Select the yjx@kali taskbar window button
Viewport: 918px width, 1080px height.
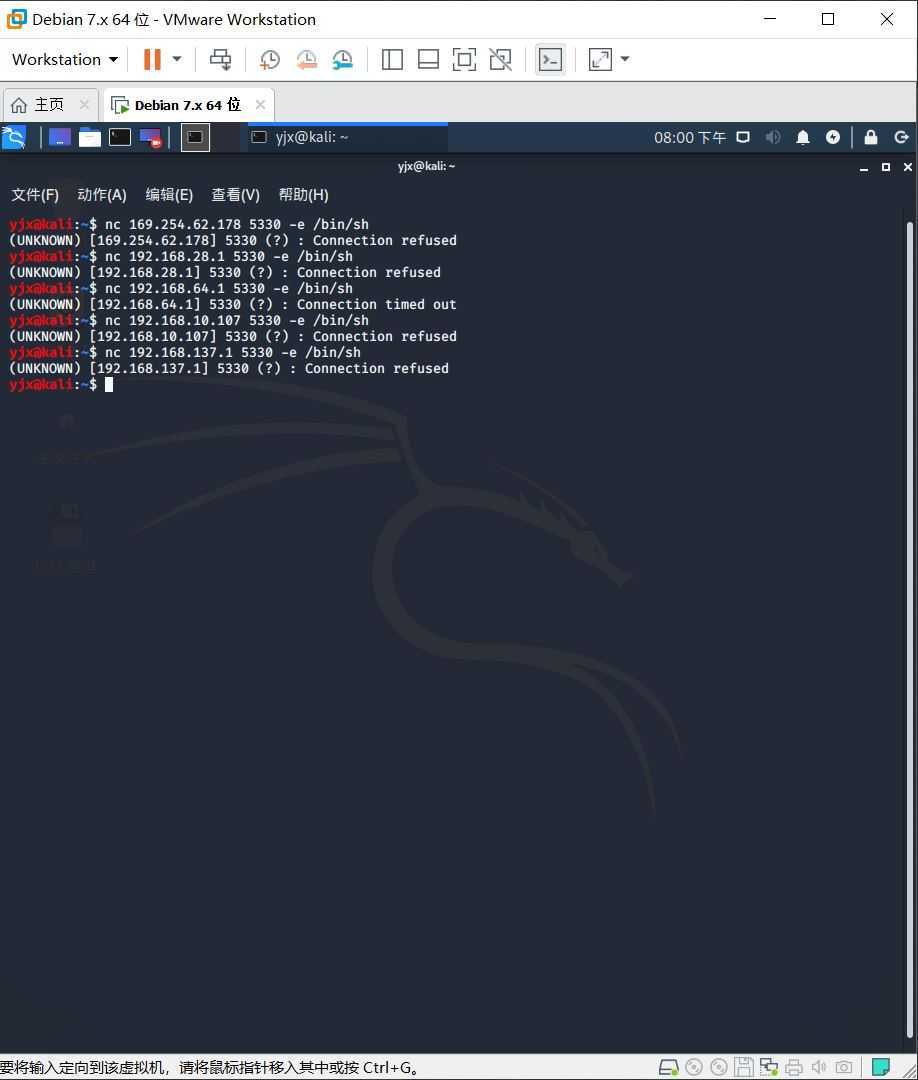tap(347, 137)
